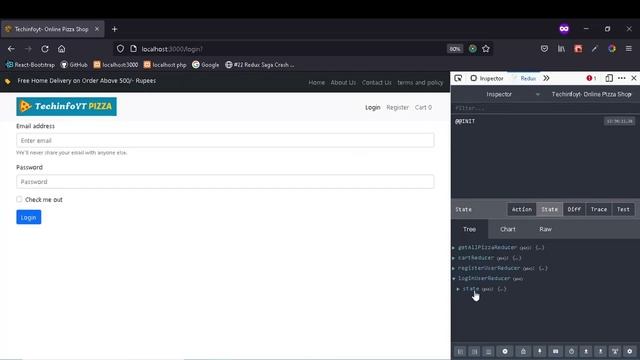Image resolution: width=640 pixels, height=360 pixels.
Task: Switch to Inspector tab in DevTools
Action: pyautogui.click(x=487, y=78)
